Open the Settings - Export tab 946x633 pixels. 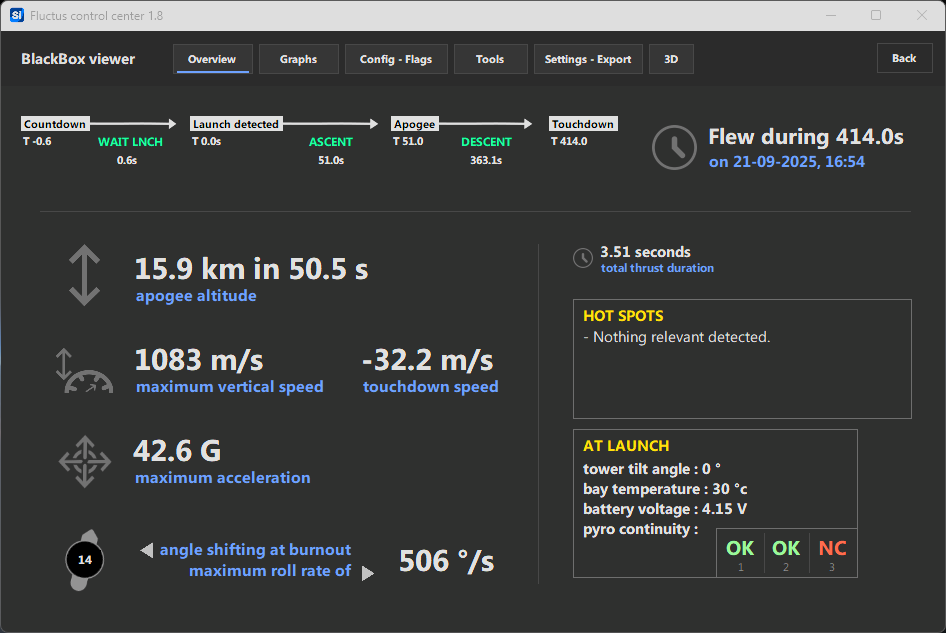(587, 59)
